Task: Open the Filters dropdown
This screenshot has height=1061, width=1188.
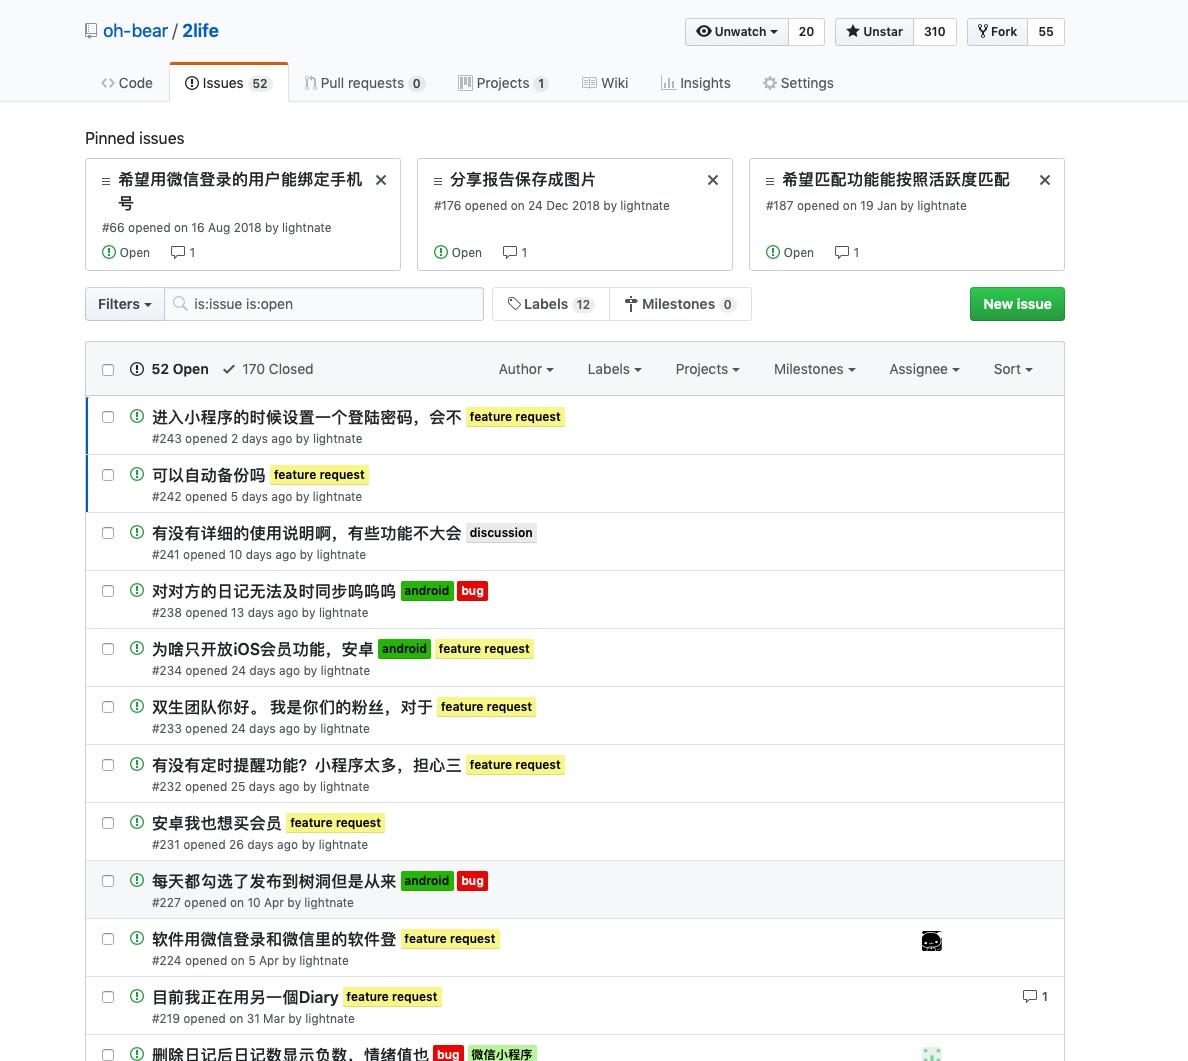Action: point(125,304)
